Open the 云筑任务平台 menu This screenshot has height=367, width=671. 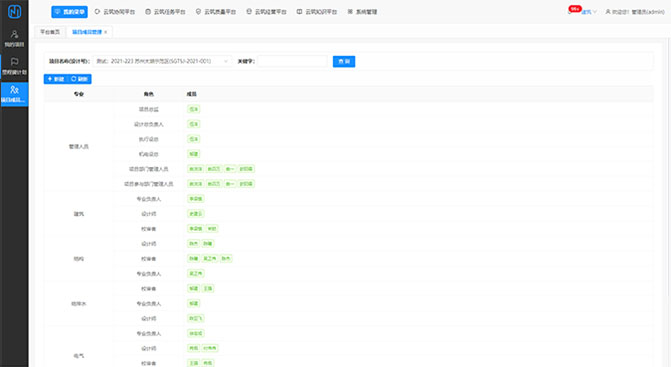pyautogui.click(x=165, y=12)
